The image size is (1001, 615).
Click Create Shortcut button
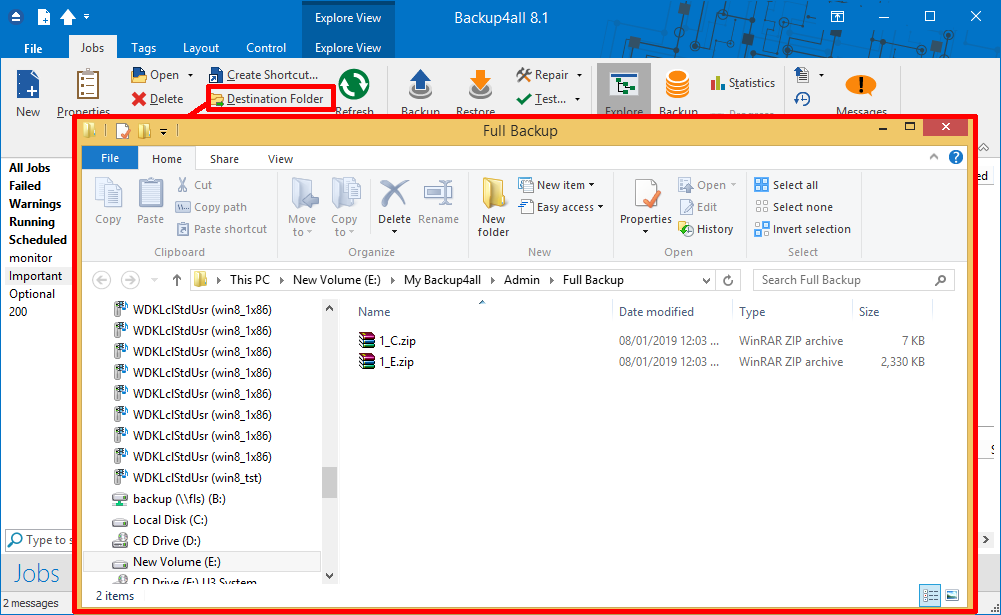[263, 75]
